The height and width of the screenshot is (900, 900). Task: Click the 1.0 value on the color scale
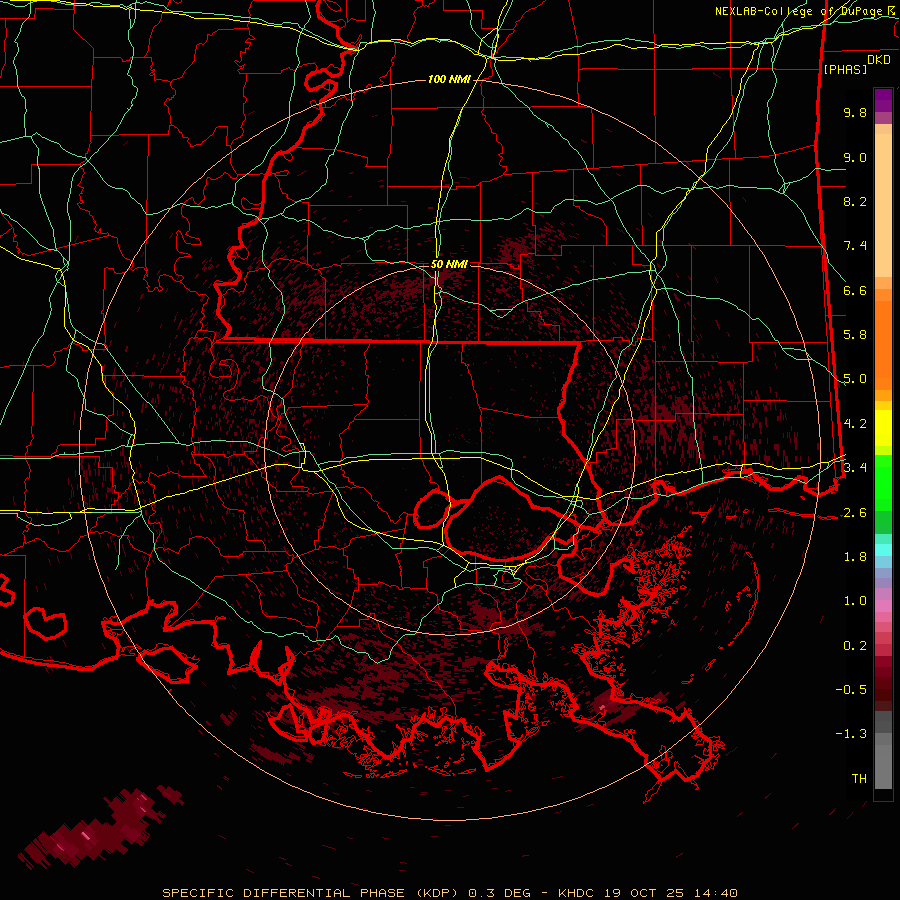[855, 601]
